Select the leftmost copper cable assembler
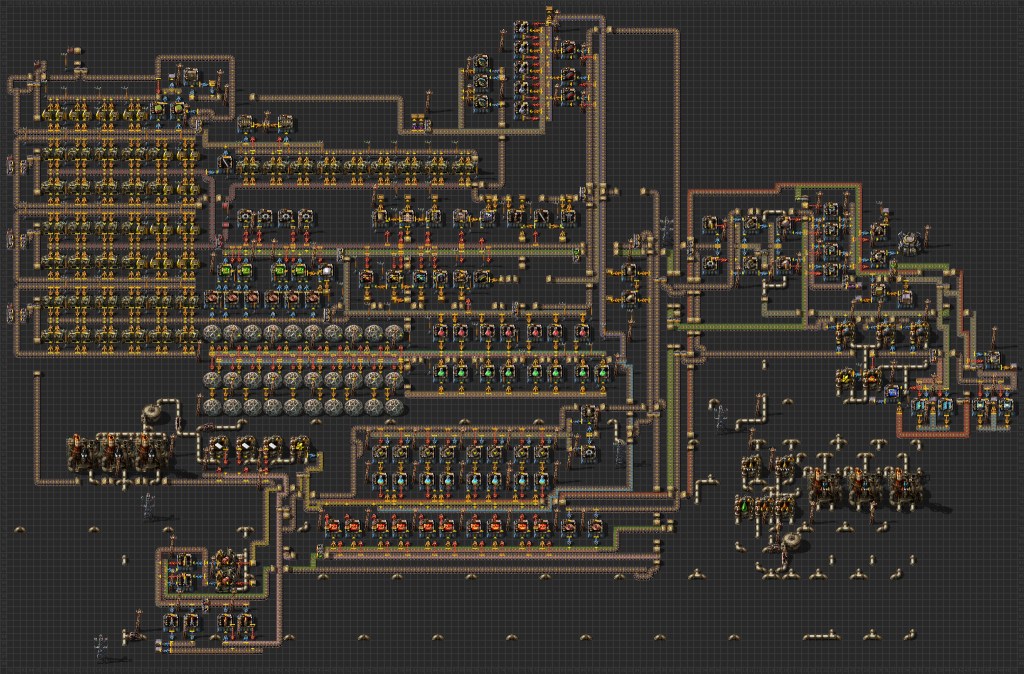 point(211,298)
